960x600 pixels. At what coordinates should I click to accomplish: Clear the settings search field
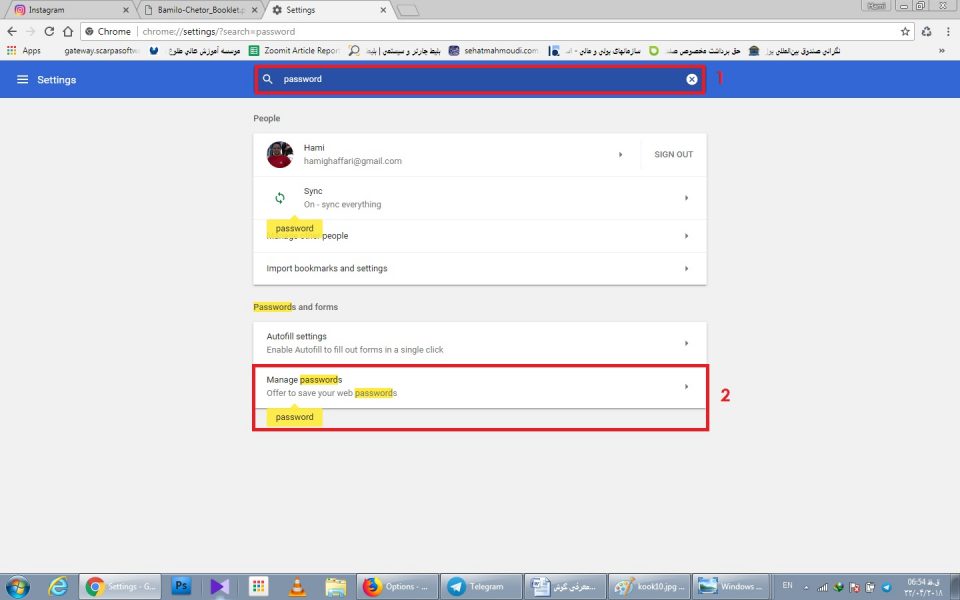click(691, 79)
